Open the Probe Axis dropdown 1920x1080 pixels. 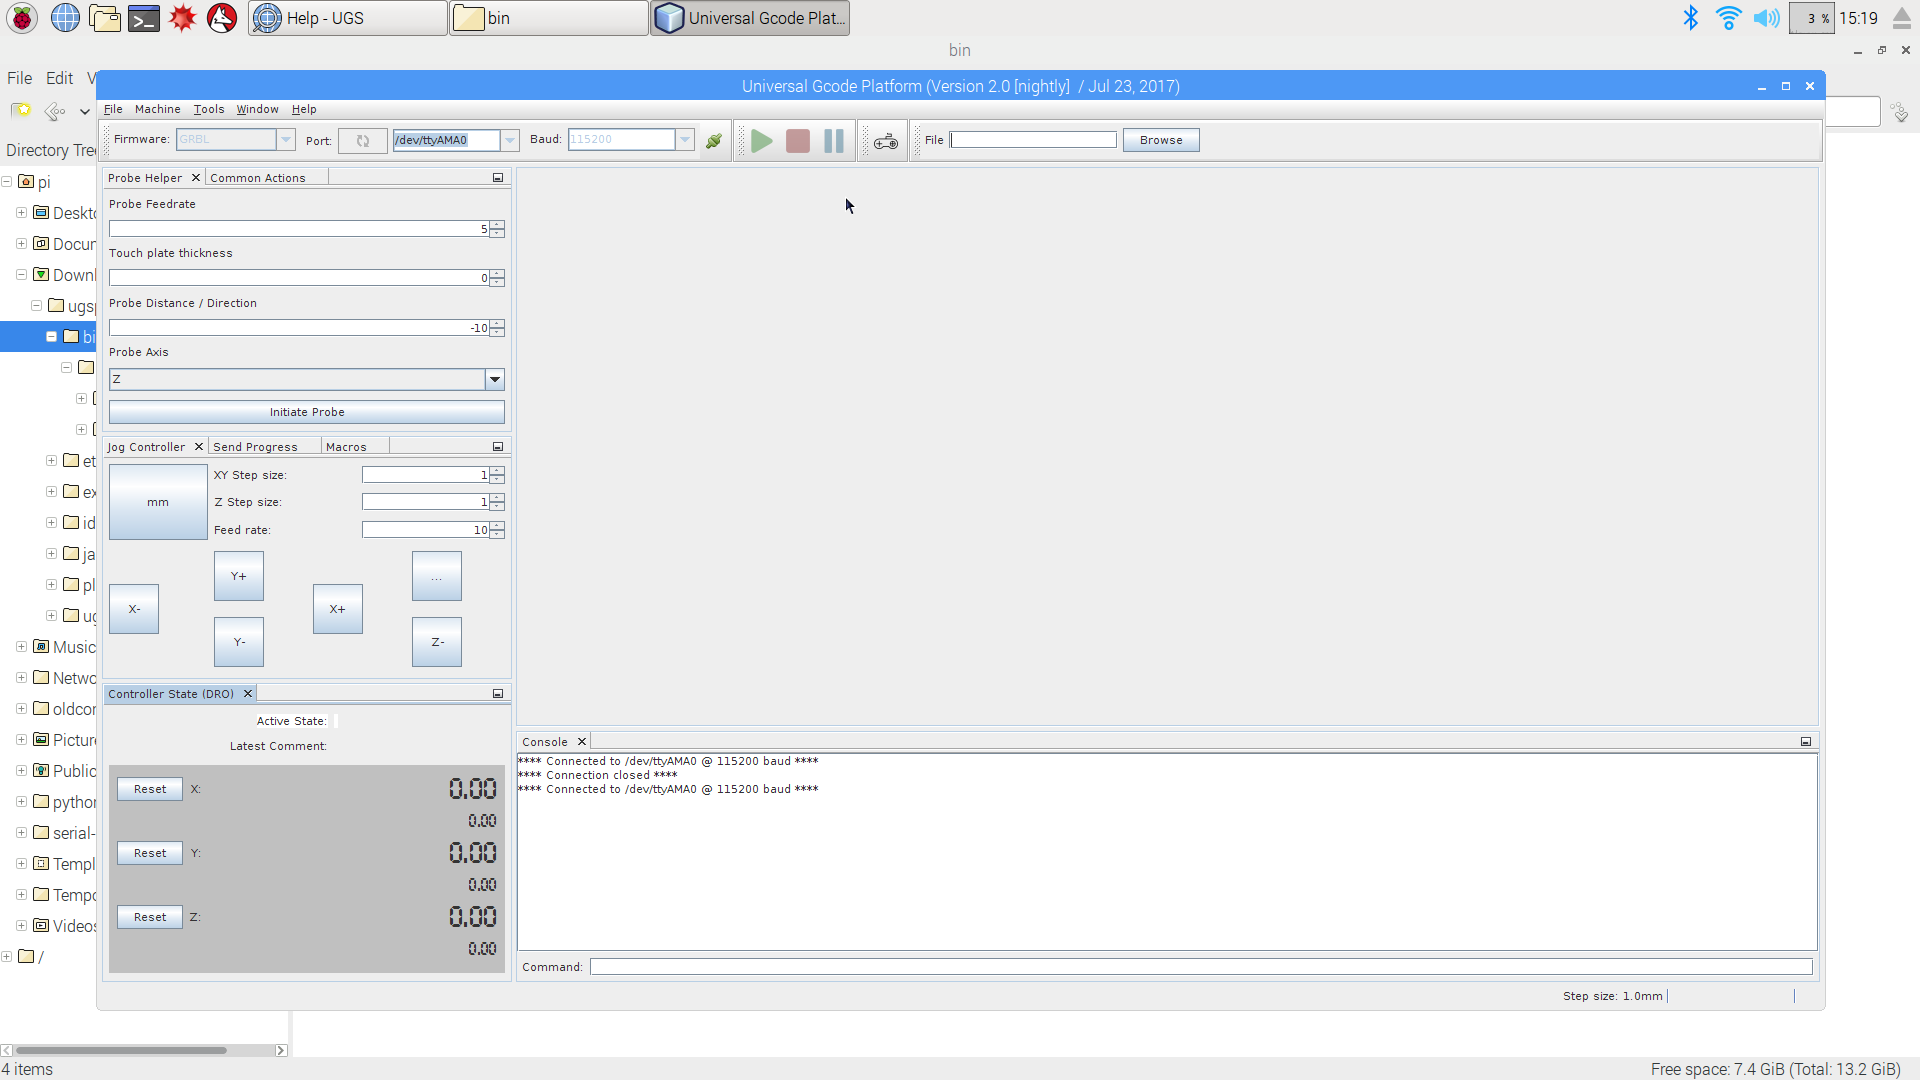click(x=495, y=380)
